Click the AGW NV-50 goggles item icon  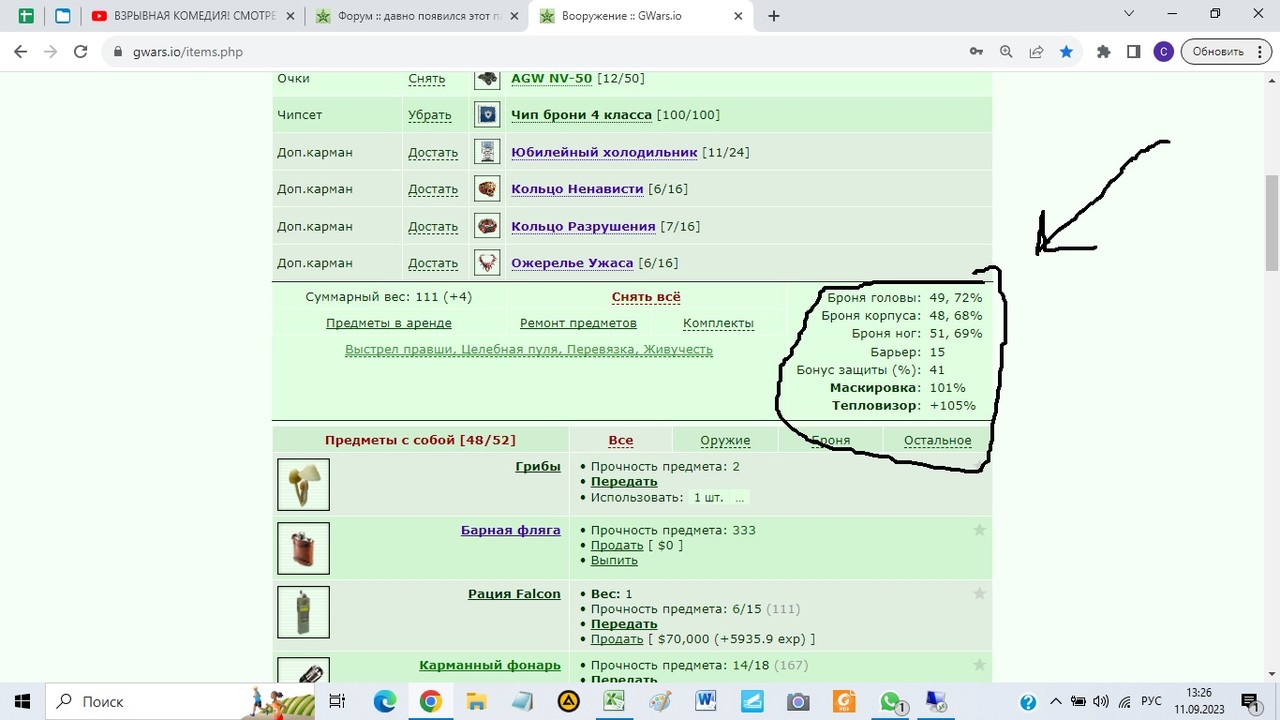tap(487, 79)
